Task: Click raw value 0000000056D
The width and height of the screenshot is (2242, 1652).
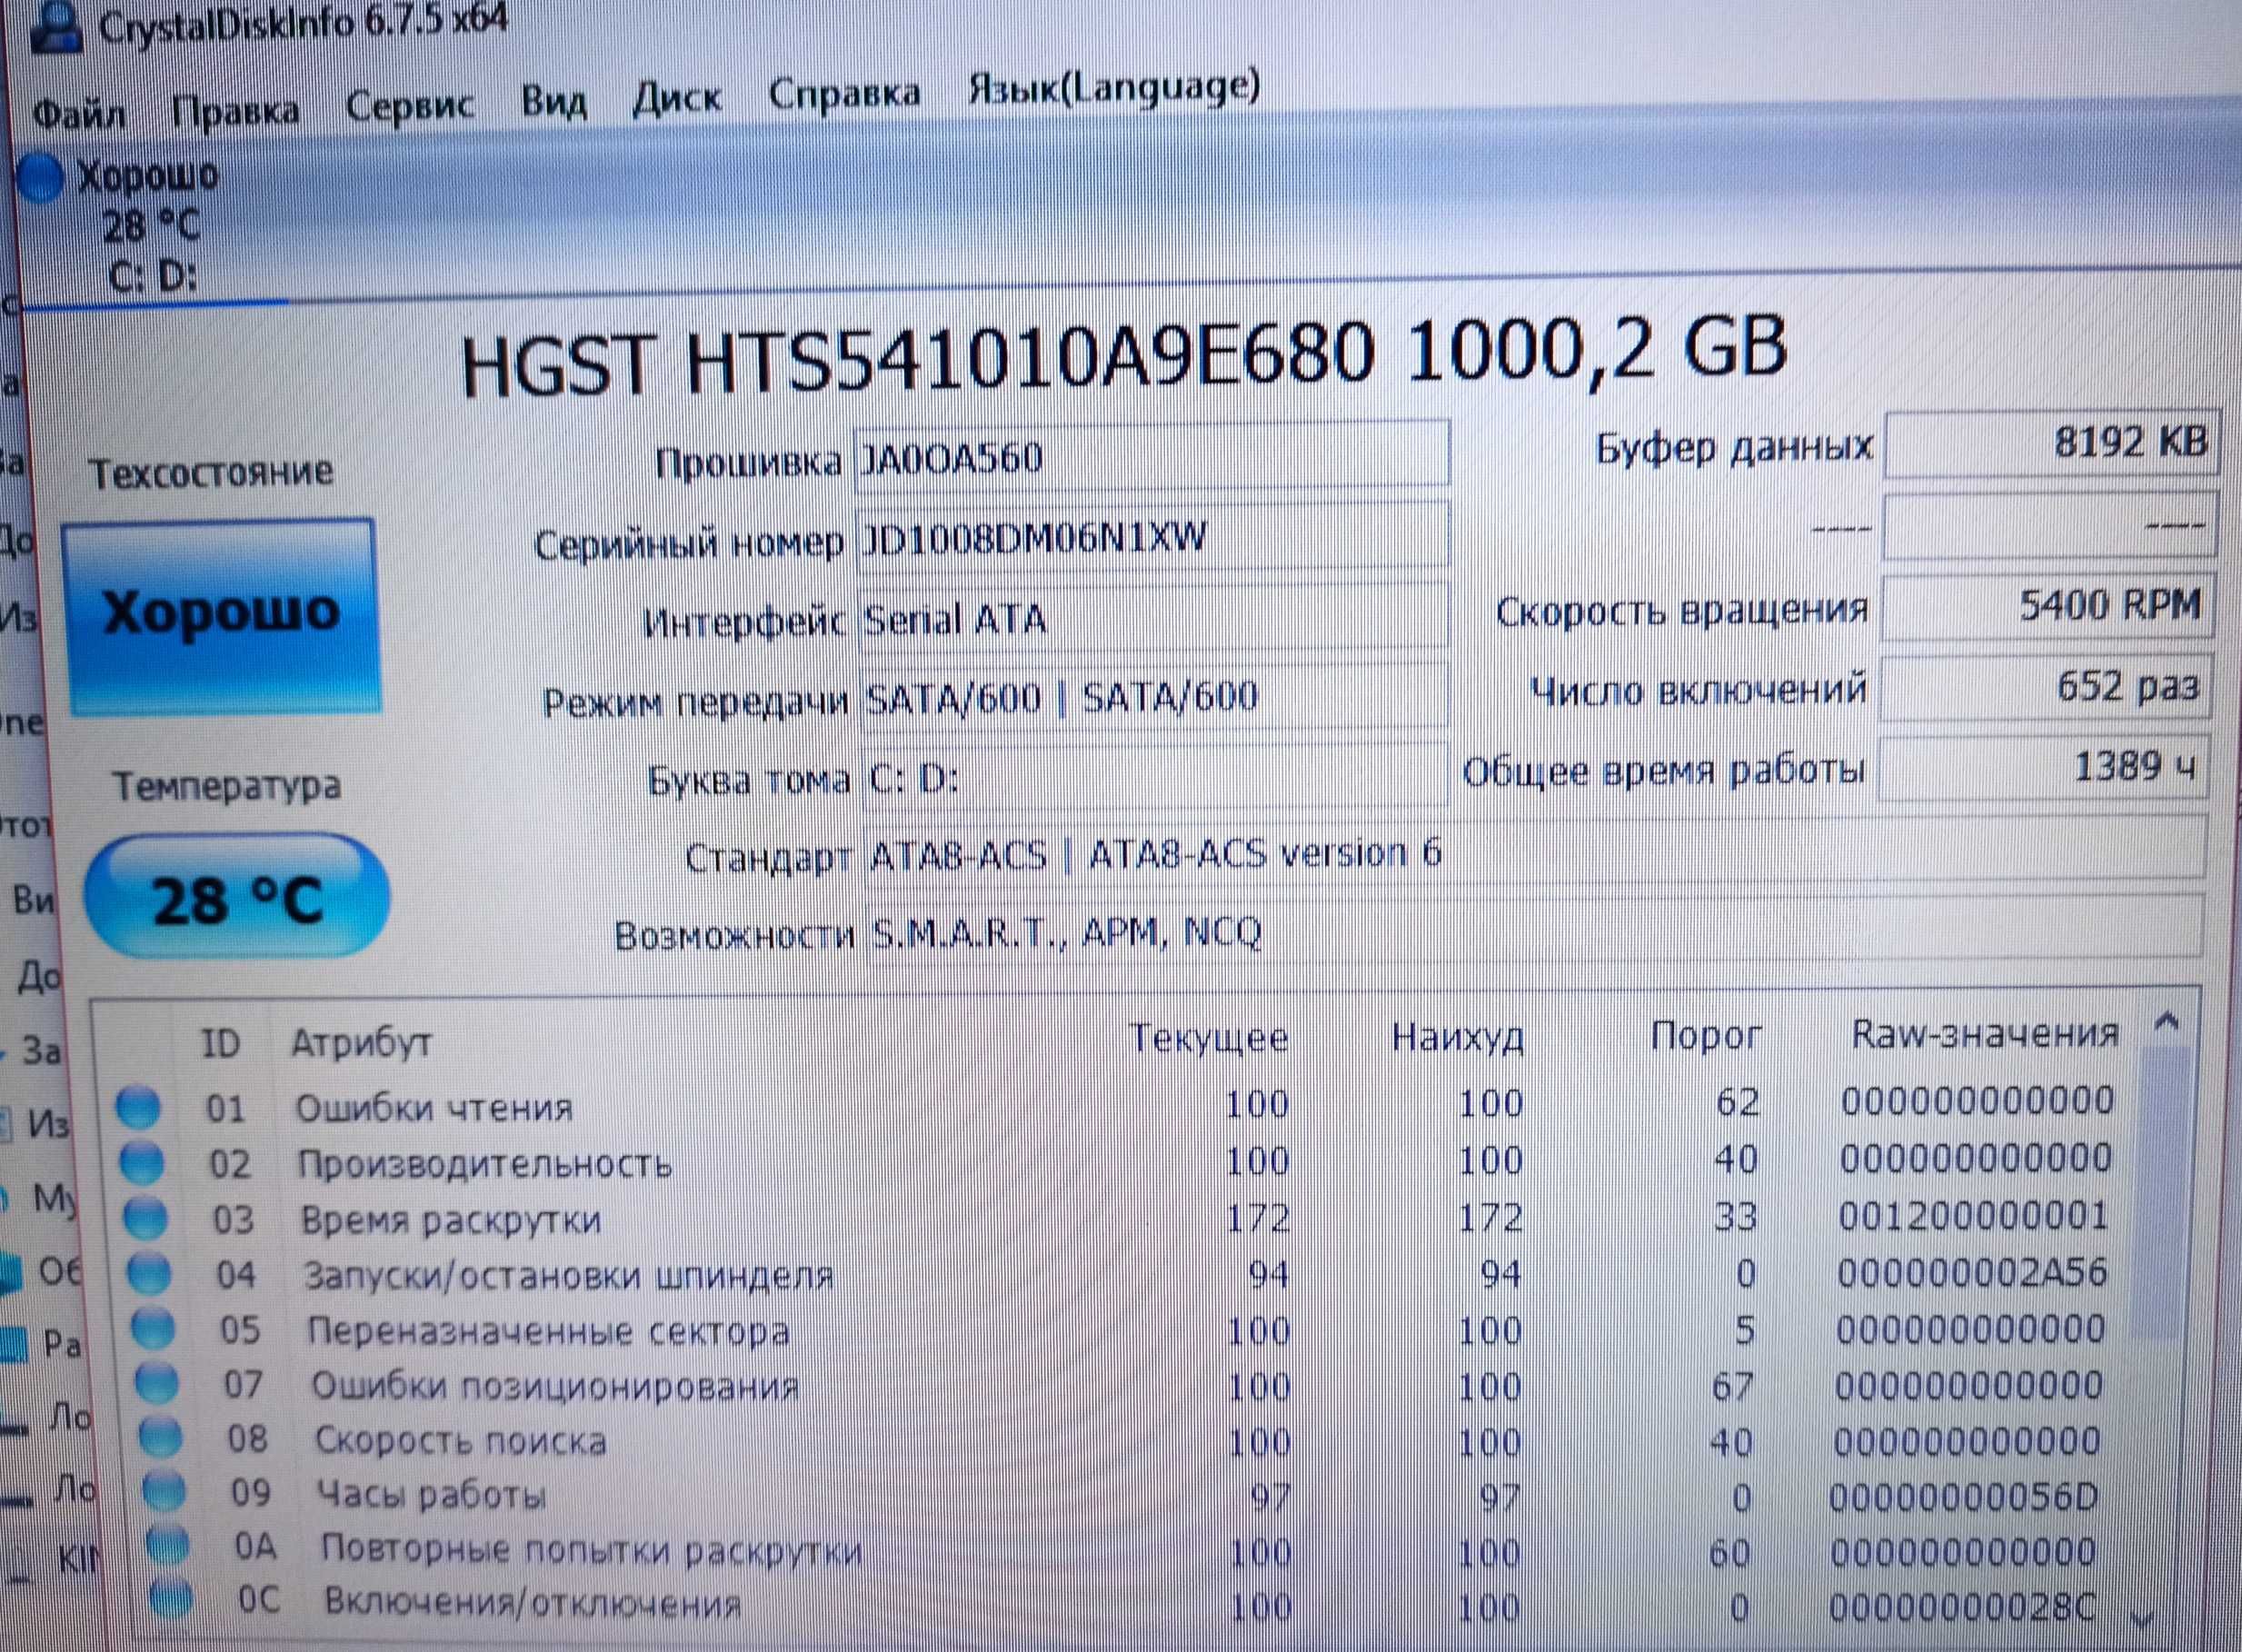Action: coord(1965,1496)
